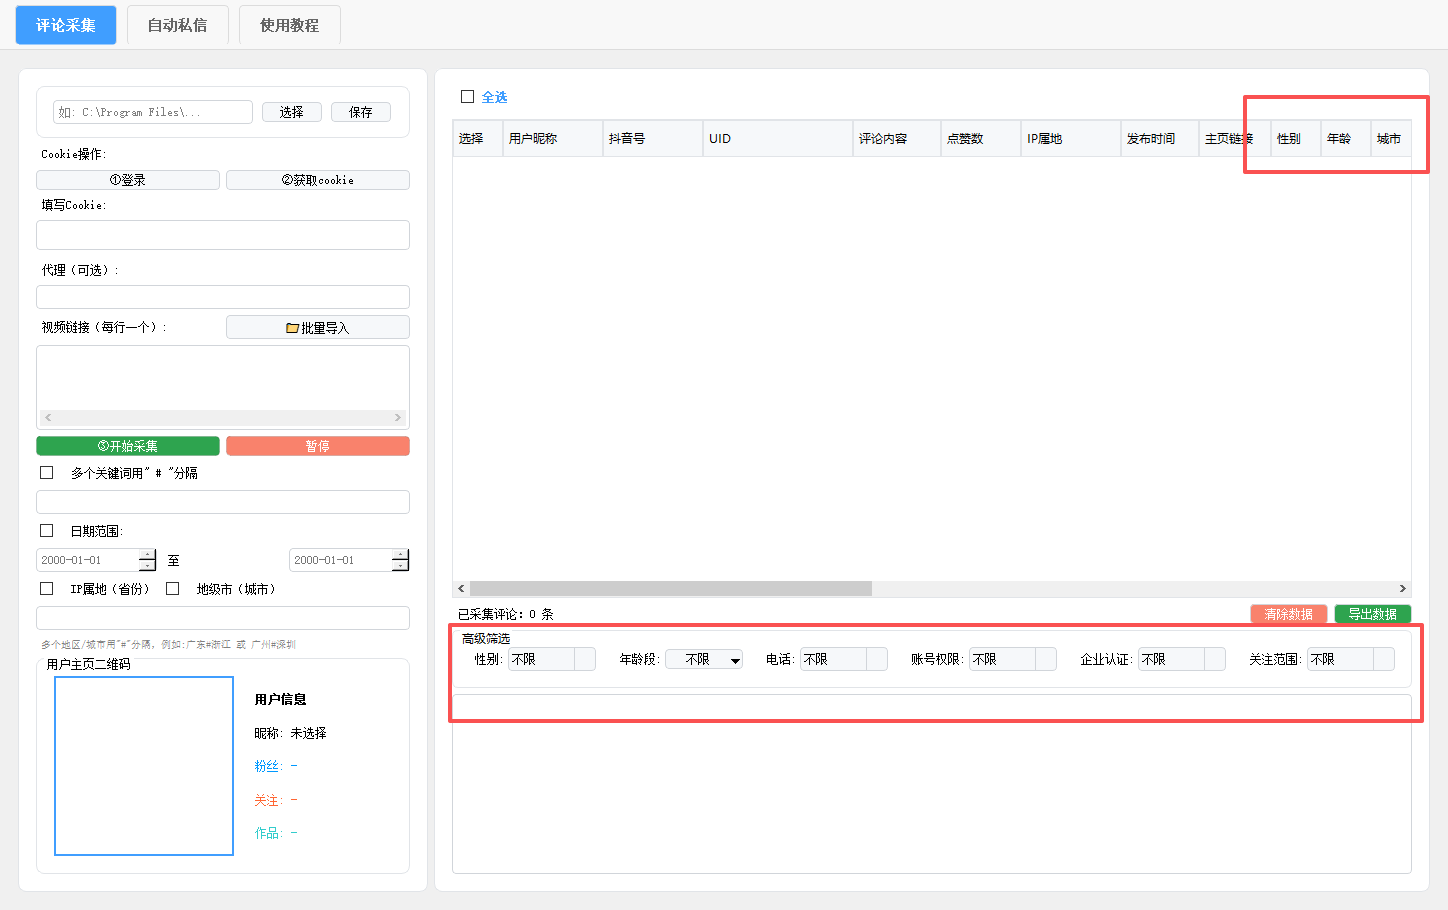This screenshot has width=1448, height=910.
Task: Click the right arrow of table scrollbar
Action: point(1402,589)
